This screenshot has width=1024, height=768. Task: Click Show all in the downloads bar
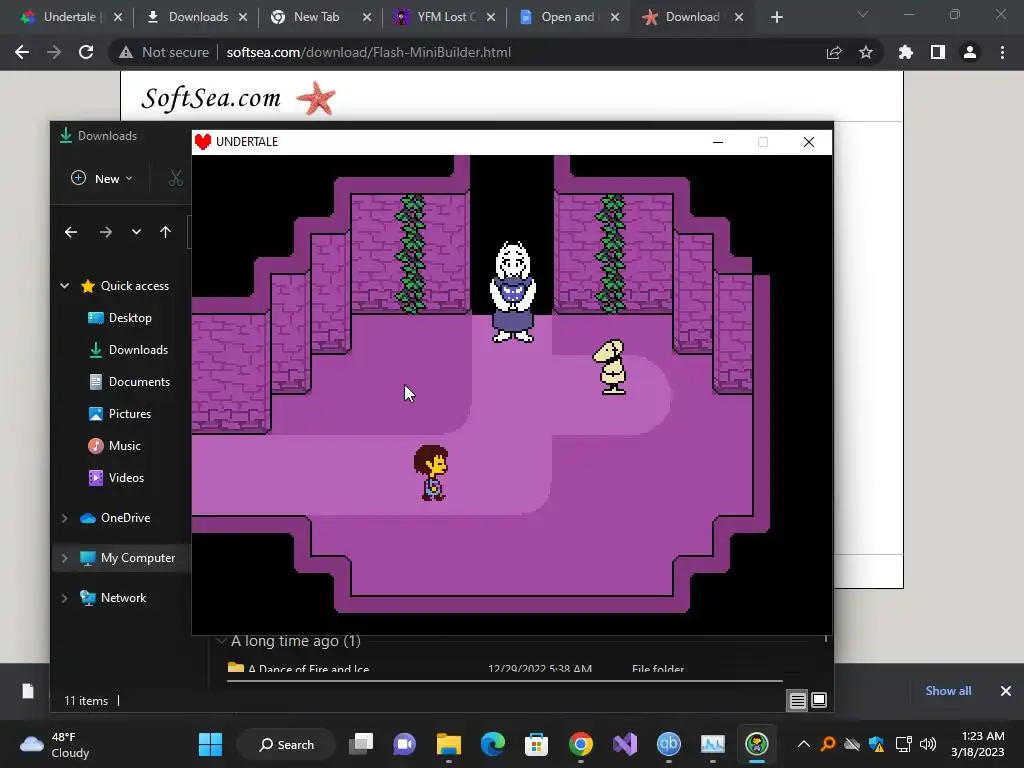tap(948, 691)
